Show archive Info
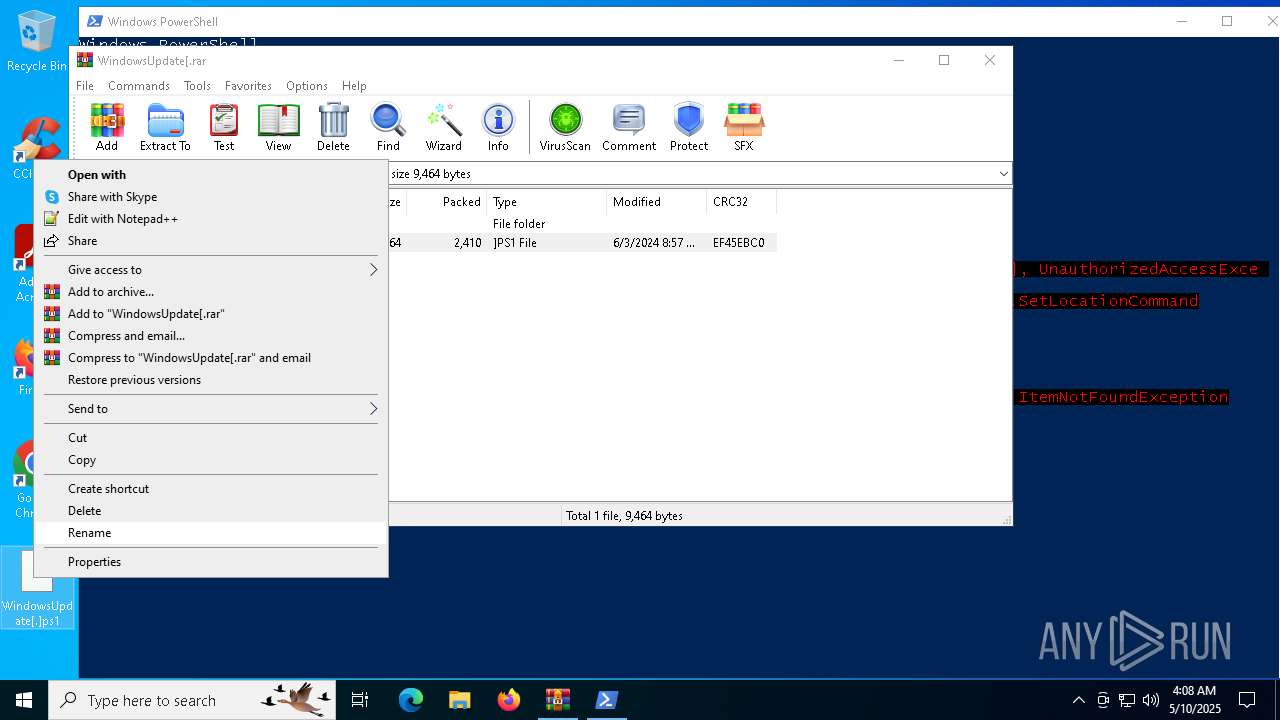This screenshot has height=720, width=1280. pyautogui.click(x=498, y=127)
